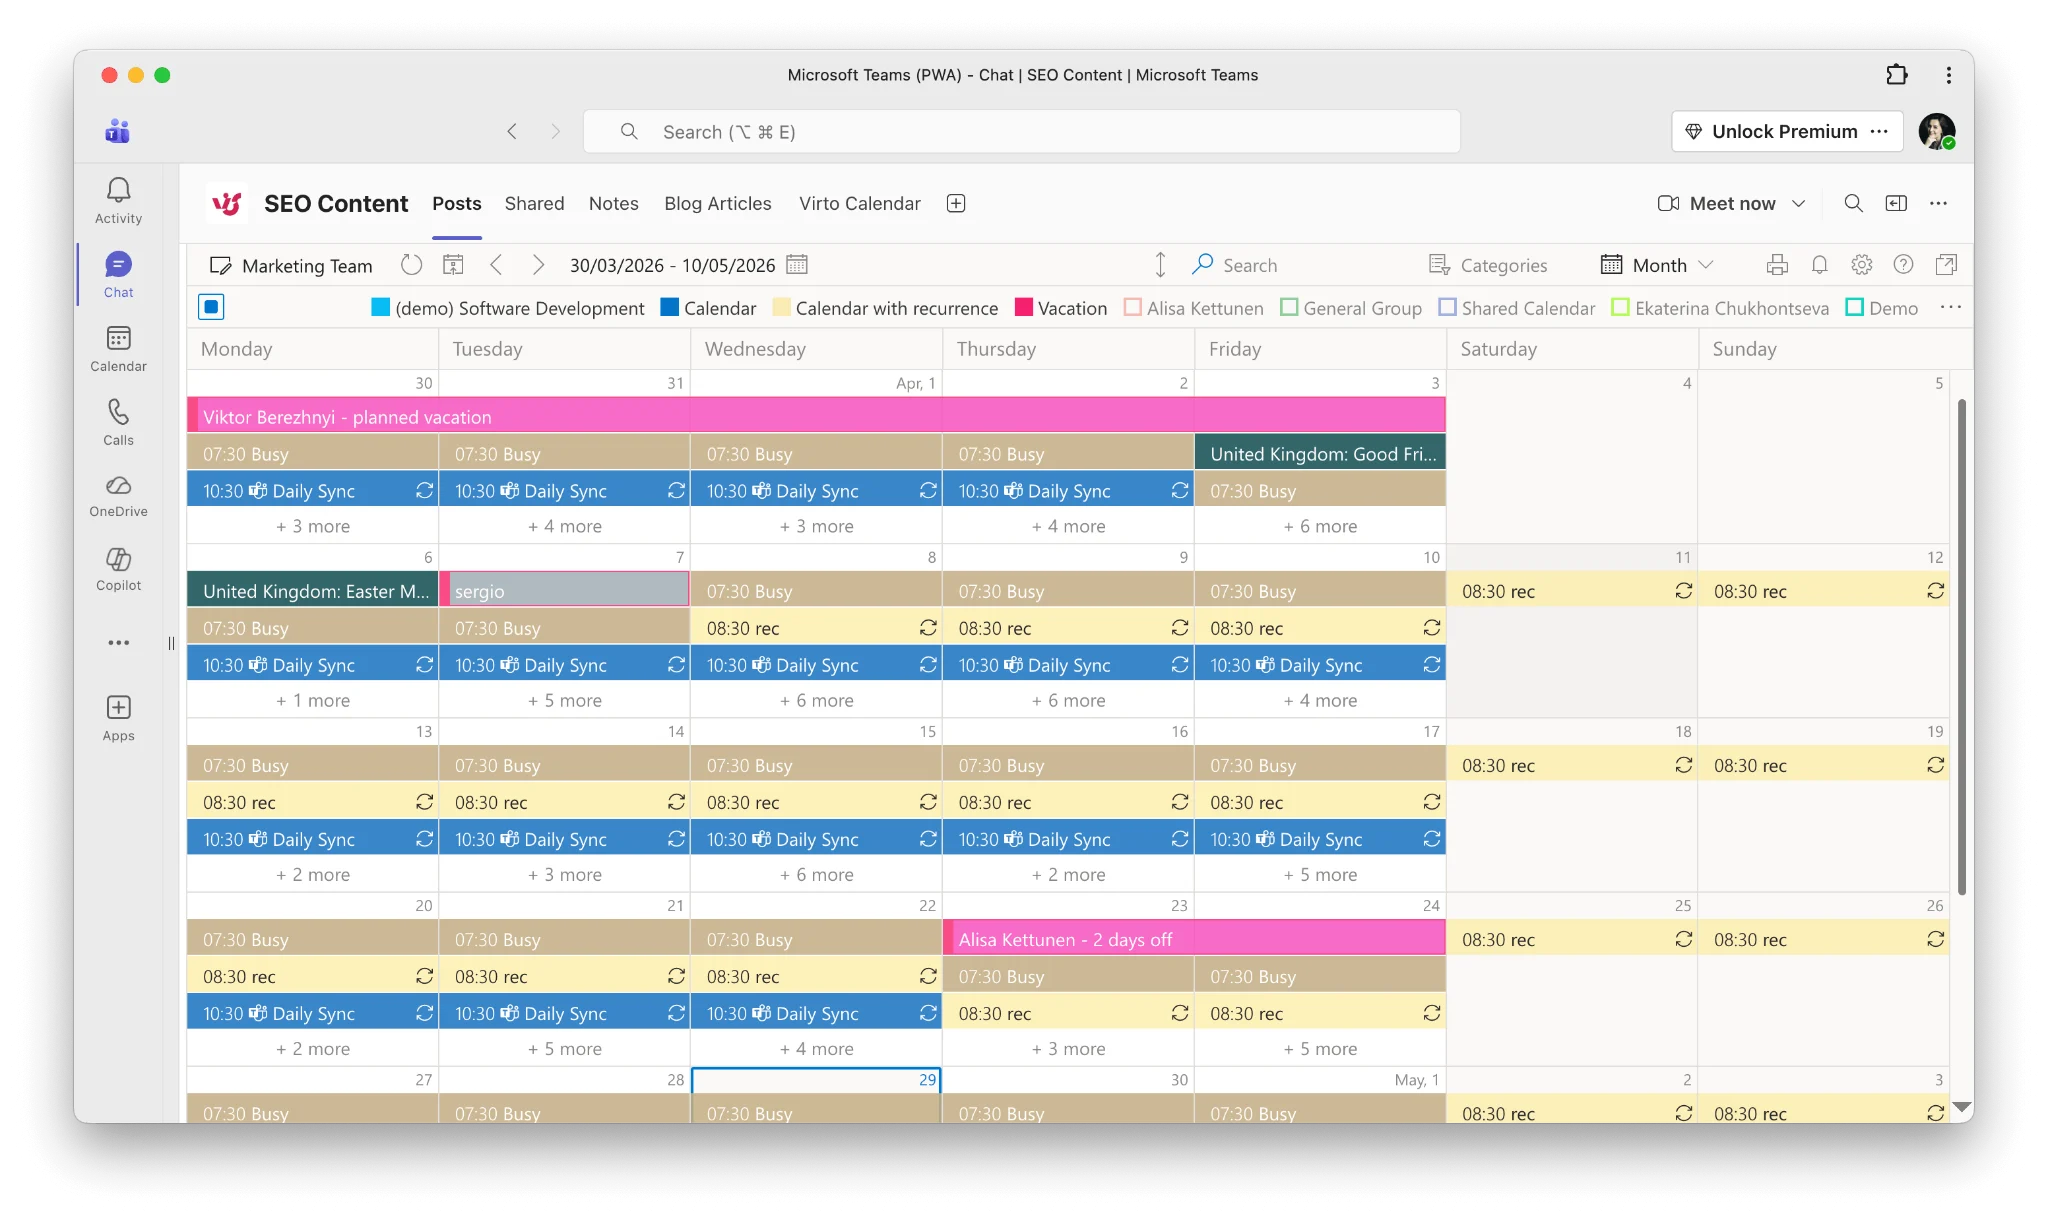The width and height of the screenshot is (2048, 1221).
Task: Jump to today calendar icon
Action: coord(453,265)
